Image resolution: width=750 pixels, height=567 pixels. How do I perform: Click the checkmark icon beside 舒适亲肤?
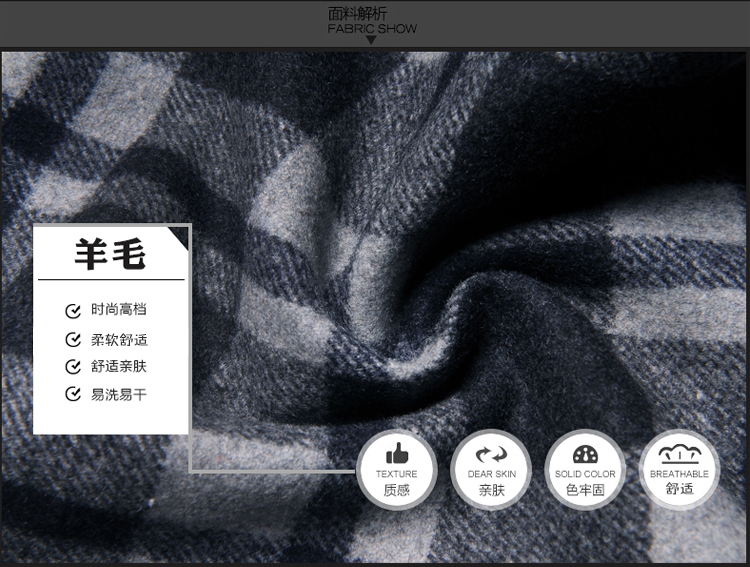pos(73,367)
